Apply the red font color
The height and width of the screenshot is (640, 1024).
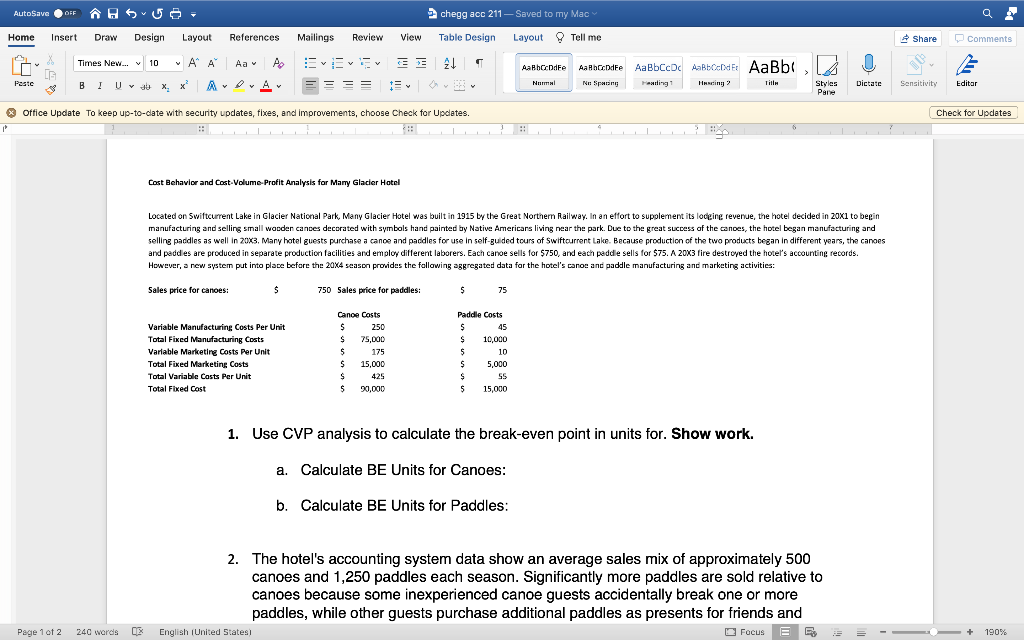click(266, 86)
